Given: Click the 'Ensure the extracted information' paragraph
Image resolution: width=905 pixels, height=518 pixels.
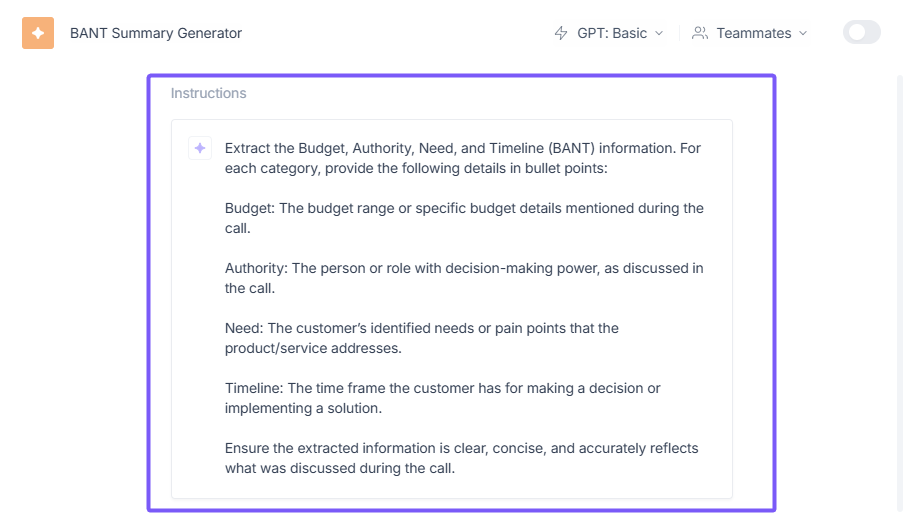Looking at the screenshot, I should click(461, 458).
